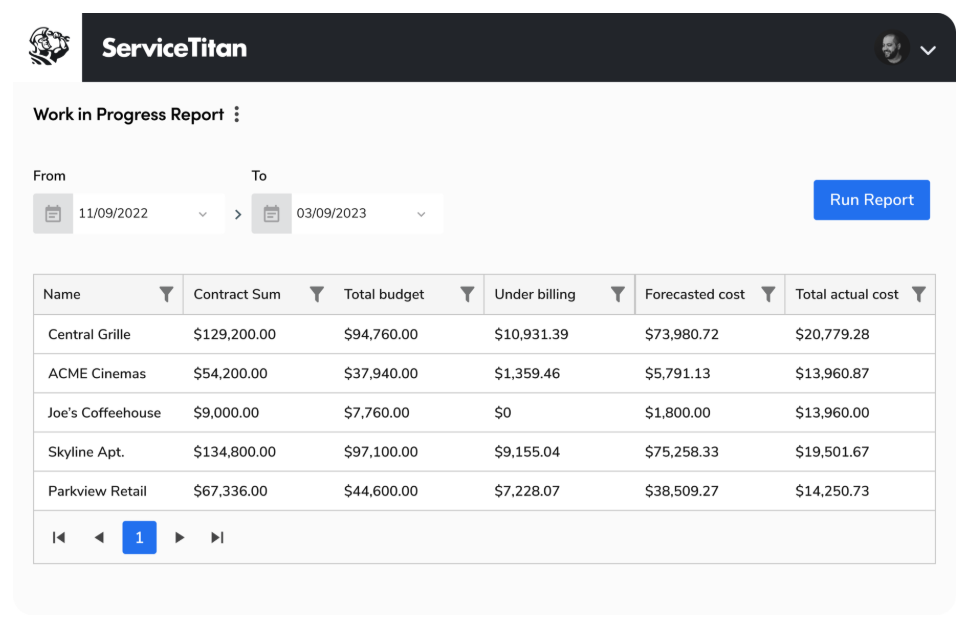Click Skyline Apt. under billing $9,155.04
Viewport: 963px width, 623px height.
coord(527,452)
